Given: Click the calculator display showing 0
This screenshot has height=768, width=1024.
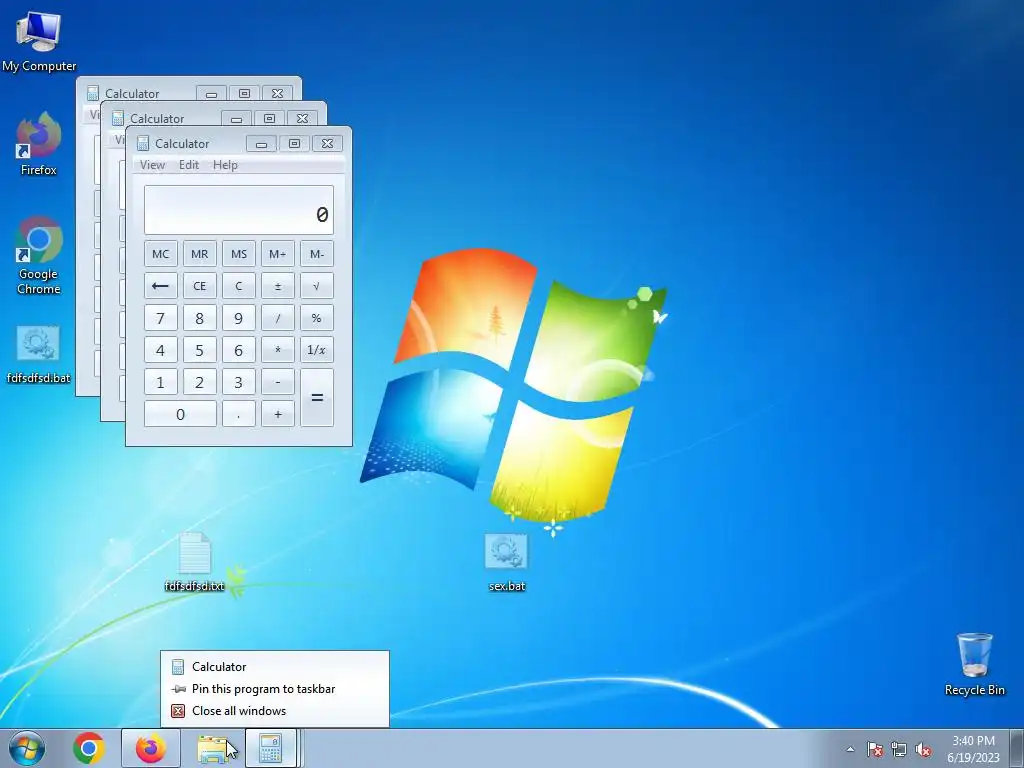Looking at the screenshot, I should point(238,210).
